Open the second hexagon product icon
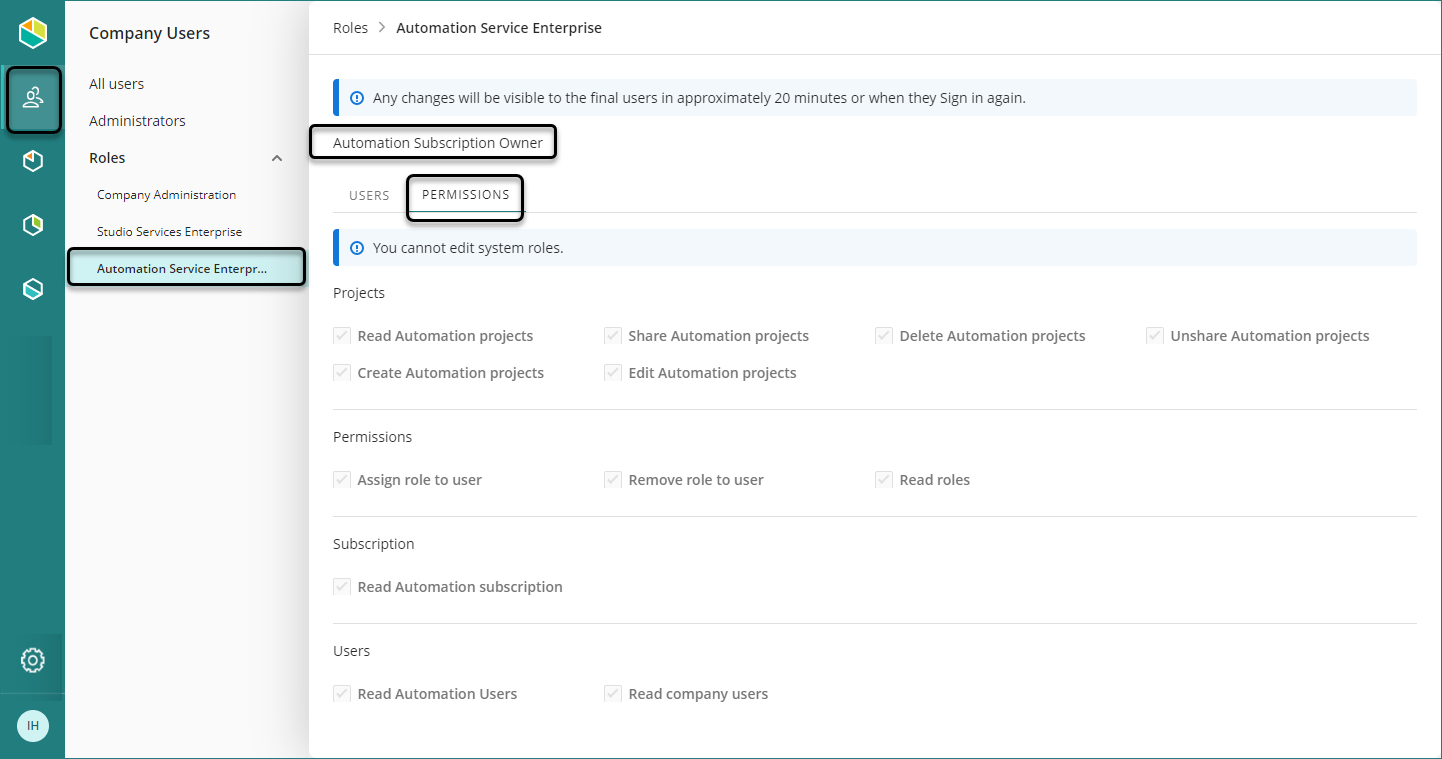1442x759 pixels. click(x=33, y=161)
